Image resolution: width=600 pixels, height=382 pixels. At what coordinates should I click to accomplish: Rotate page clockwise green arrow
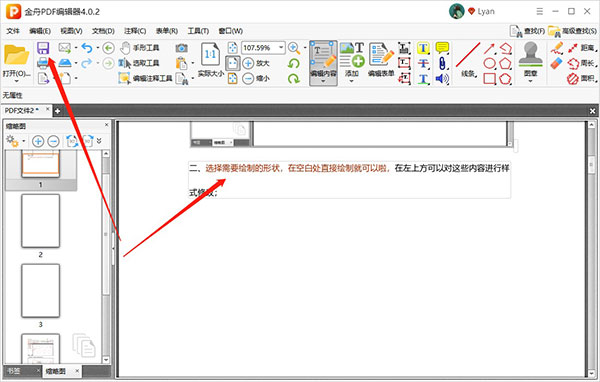click(294, 78)
